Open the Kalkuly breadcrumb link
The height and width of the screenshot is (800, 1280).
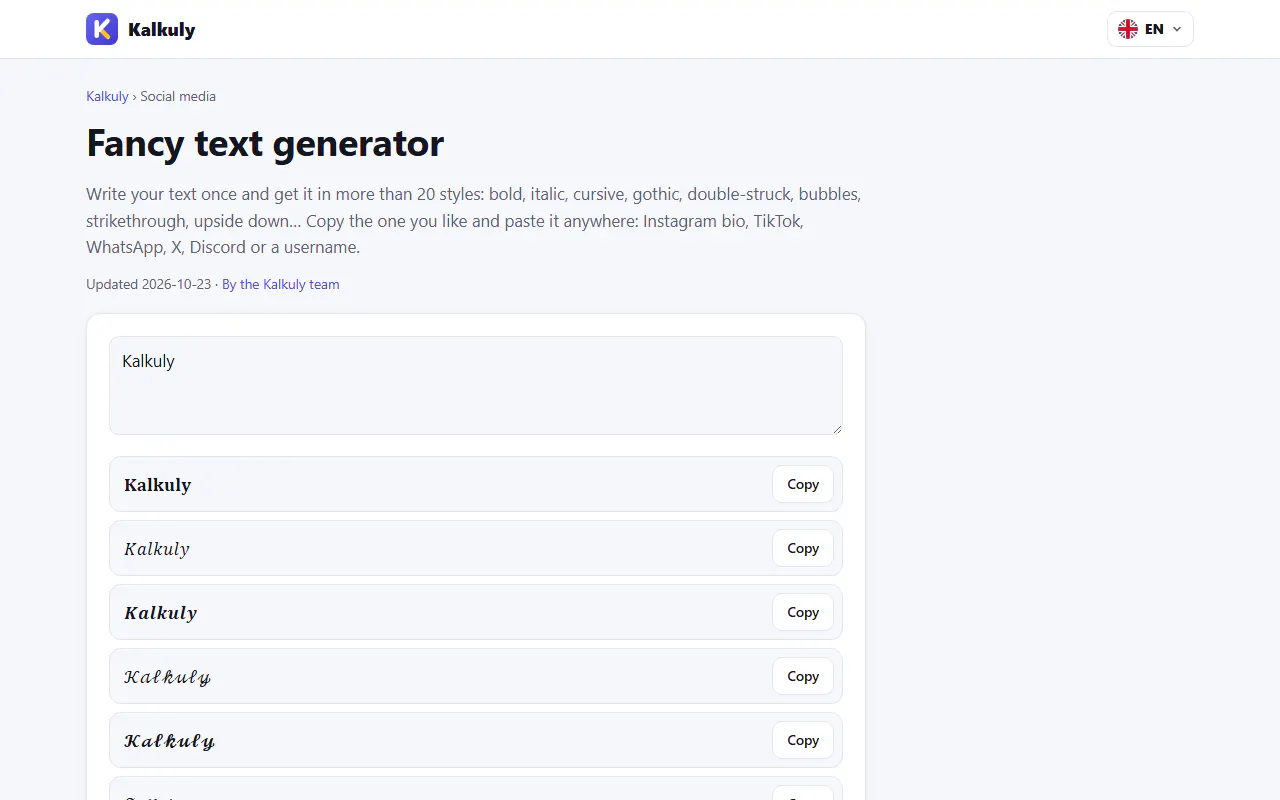click(x=107, y=96)
